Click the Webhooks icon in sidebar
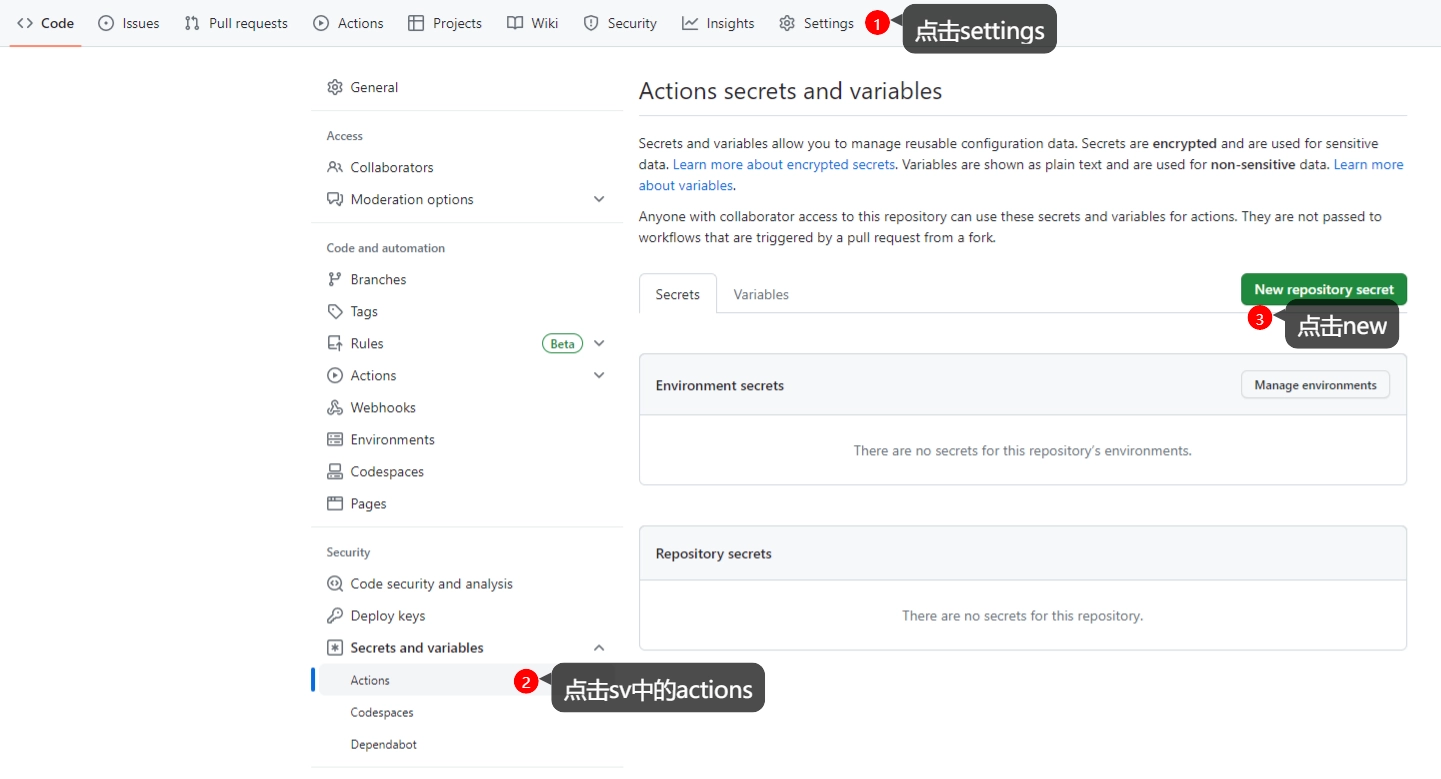Viewport: 1441px width, 779px height. (335, 407)
